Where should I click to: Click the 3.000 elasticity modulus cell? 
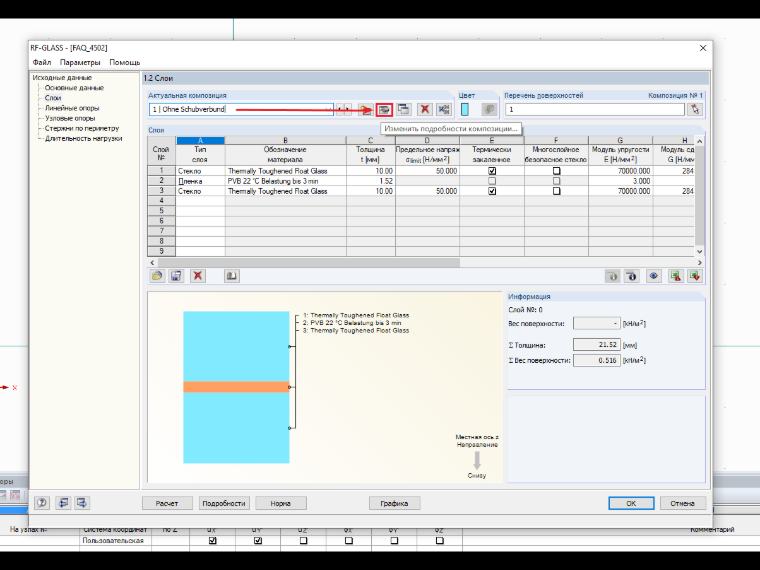tap(620, 181)
